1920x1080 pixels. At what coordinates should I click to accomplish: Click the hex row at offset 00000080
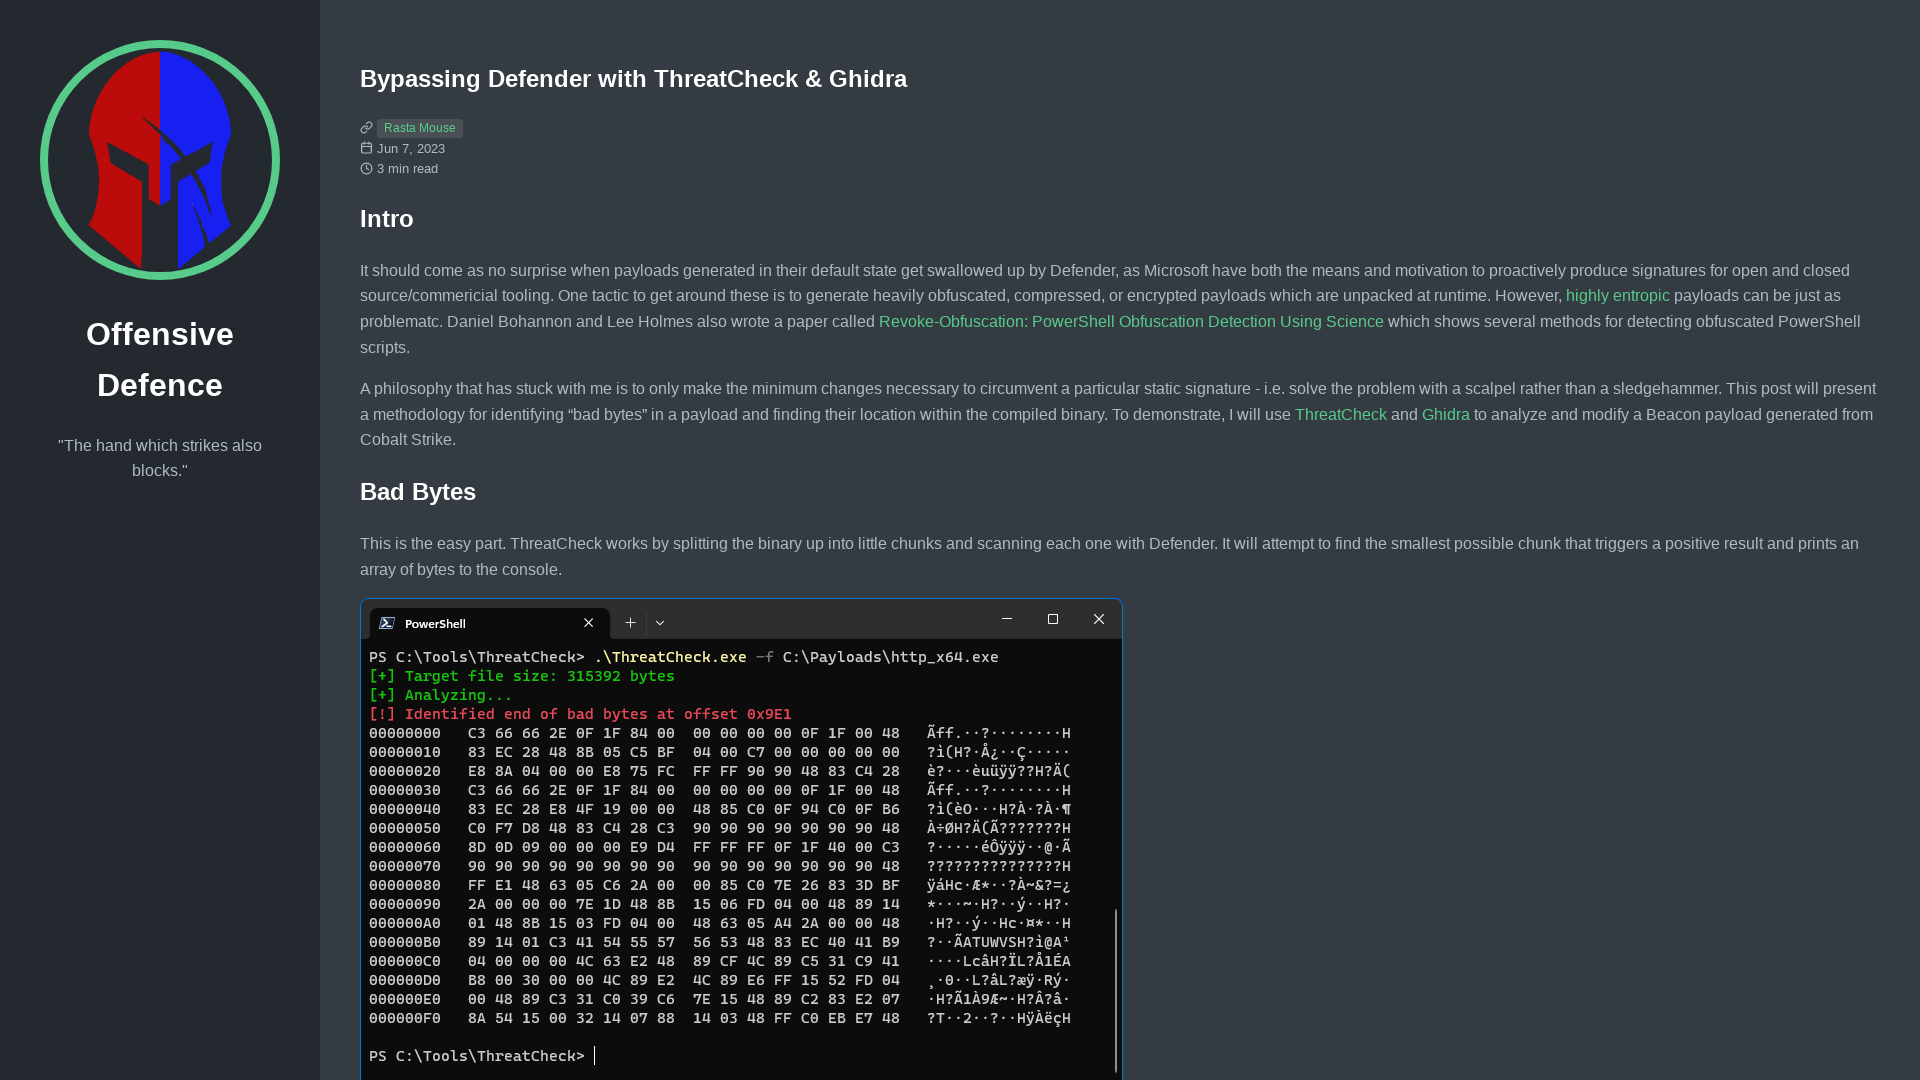pyautogui.click(x=720, y=886)
